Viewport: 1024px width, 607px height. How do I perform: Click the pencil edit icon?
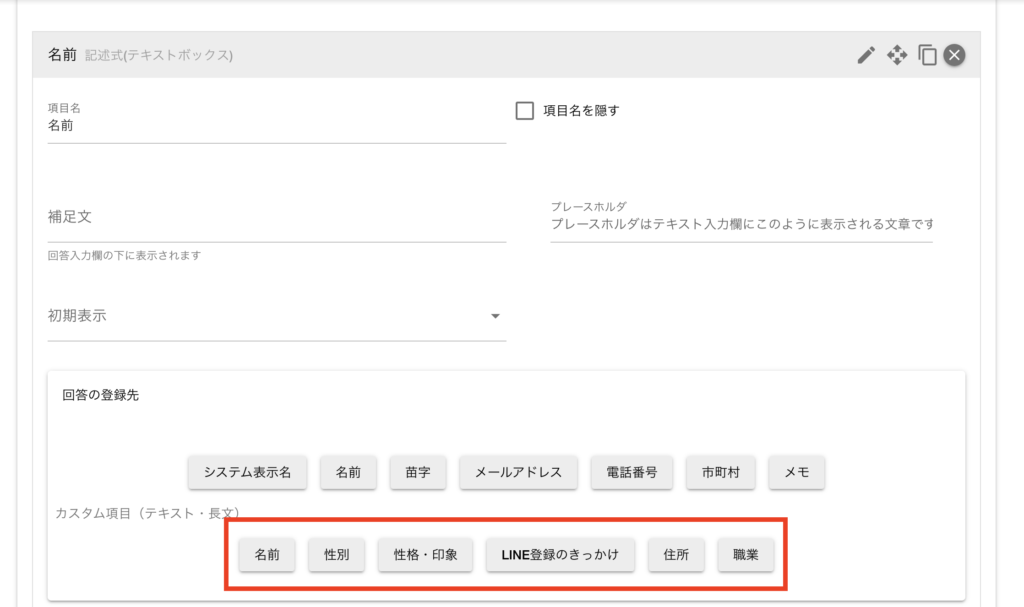click(x=866, y=55)
